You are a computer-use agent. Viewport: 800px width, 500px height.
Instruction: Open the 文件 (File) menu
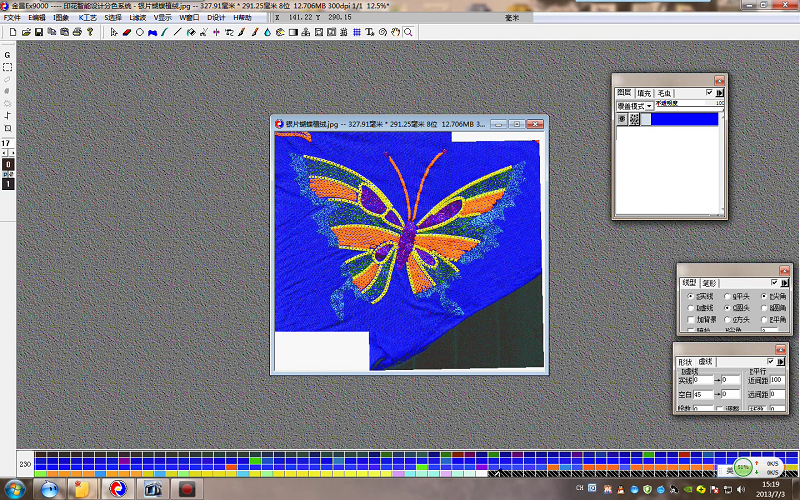pos(12,17)
